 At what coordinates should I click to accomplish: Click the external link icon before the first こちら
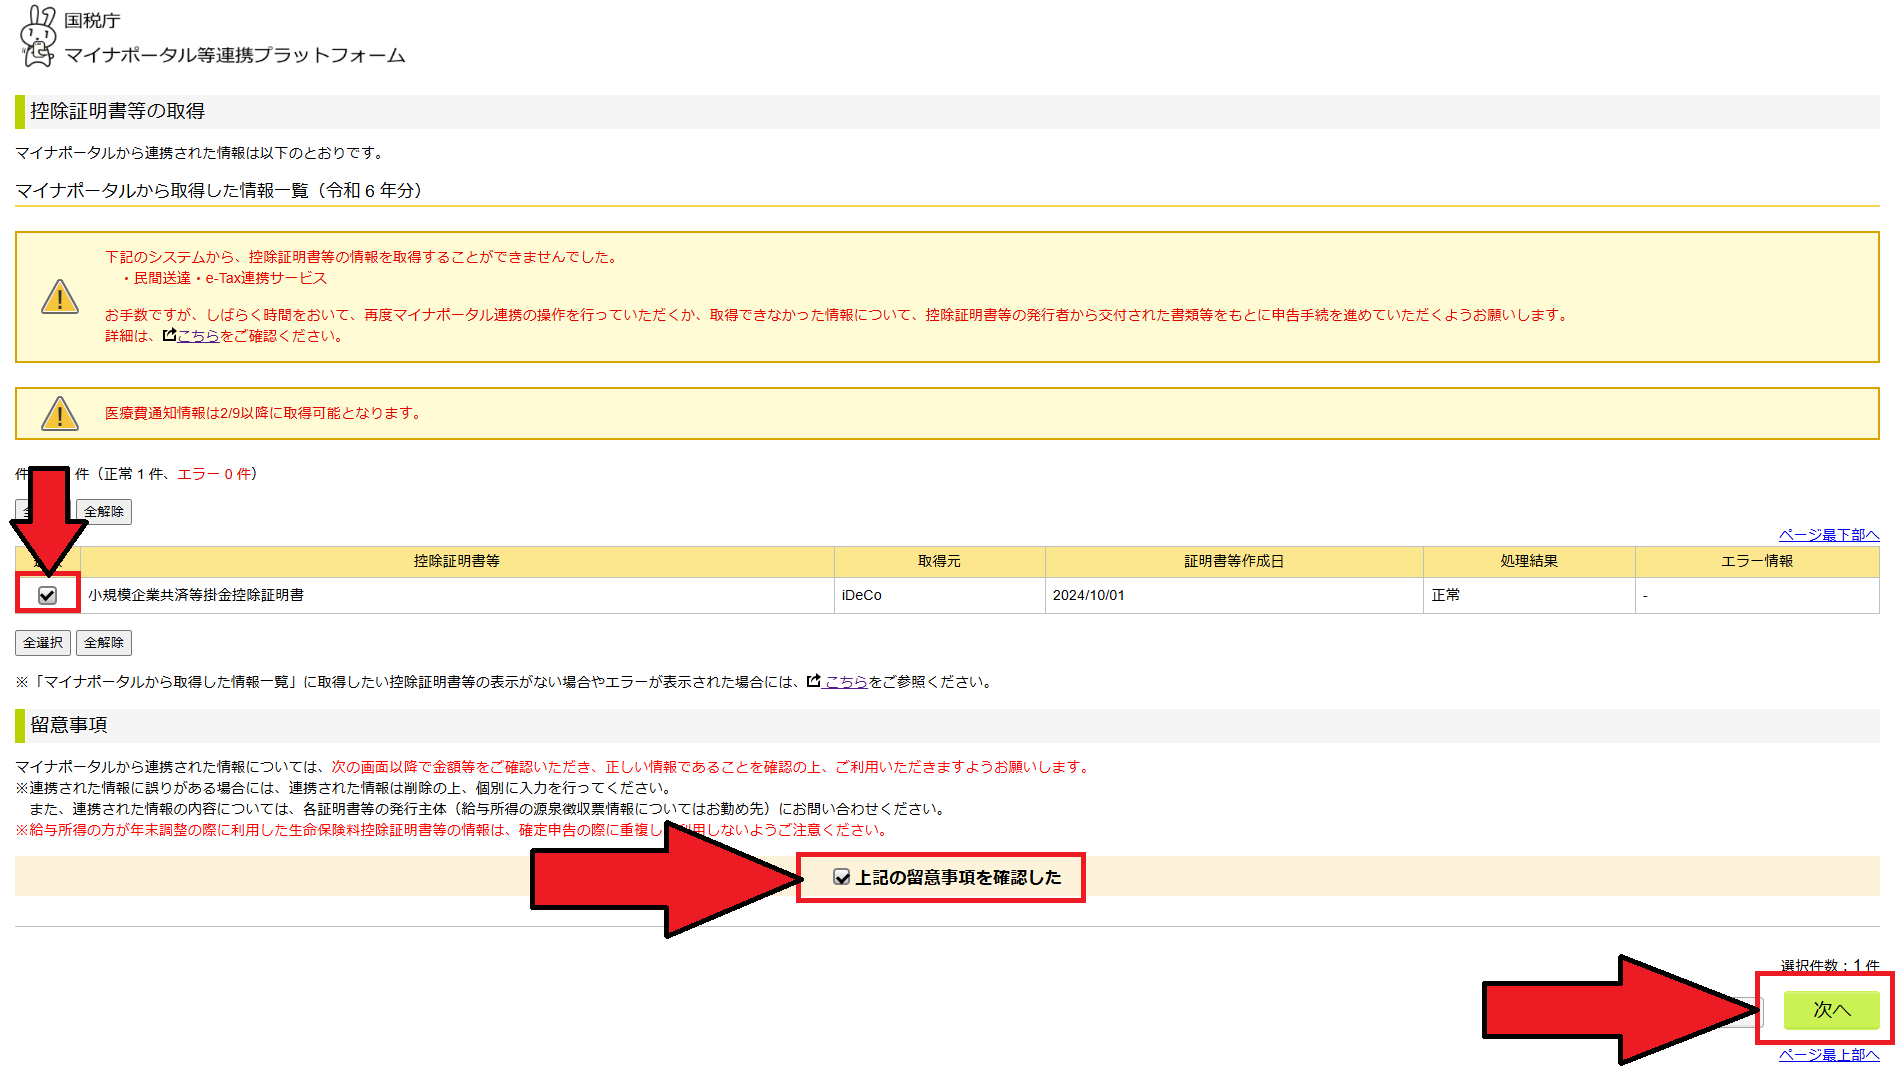169,335
